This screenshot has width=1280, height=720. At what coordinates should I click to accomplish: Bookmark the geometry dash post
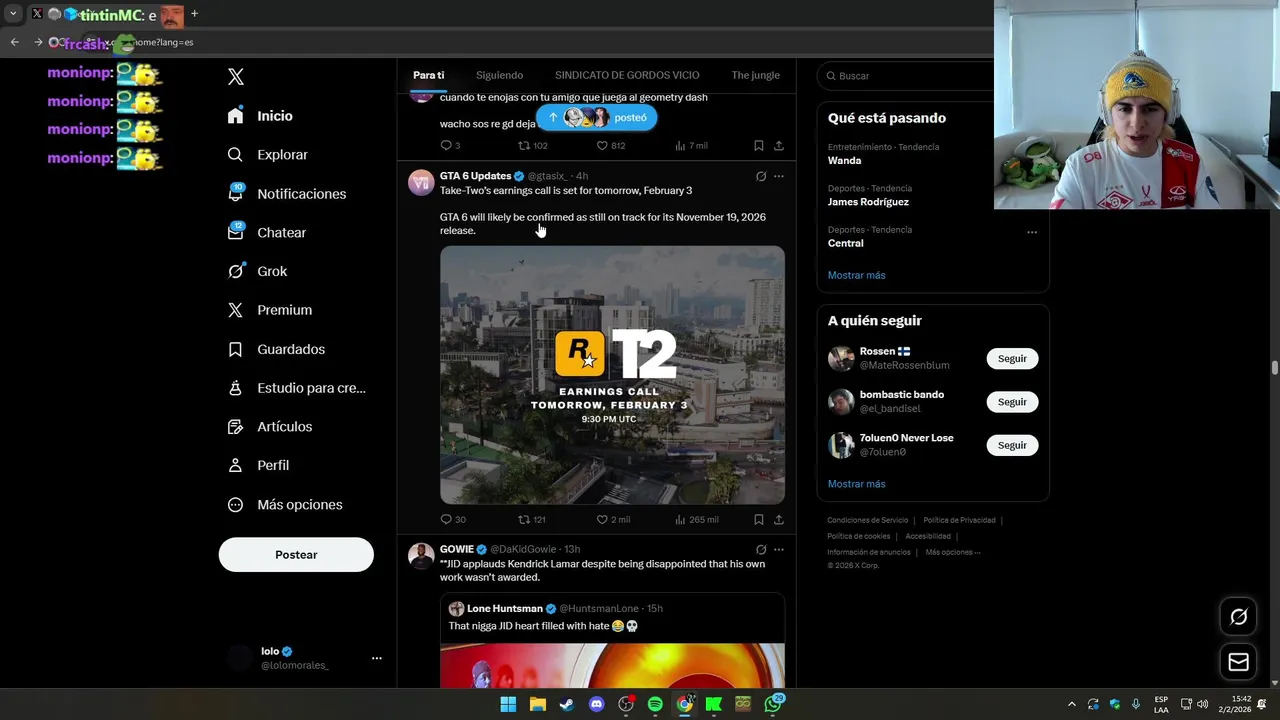click(x=759, y=145)
